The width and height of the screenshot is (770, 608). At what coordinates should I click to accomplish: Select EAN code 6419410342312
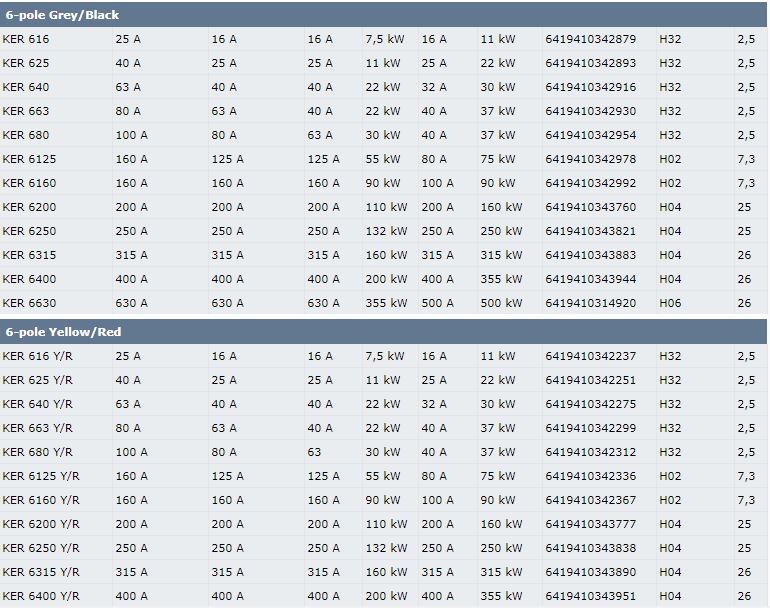pyautogui.click(x=590, y=452)
